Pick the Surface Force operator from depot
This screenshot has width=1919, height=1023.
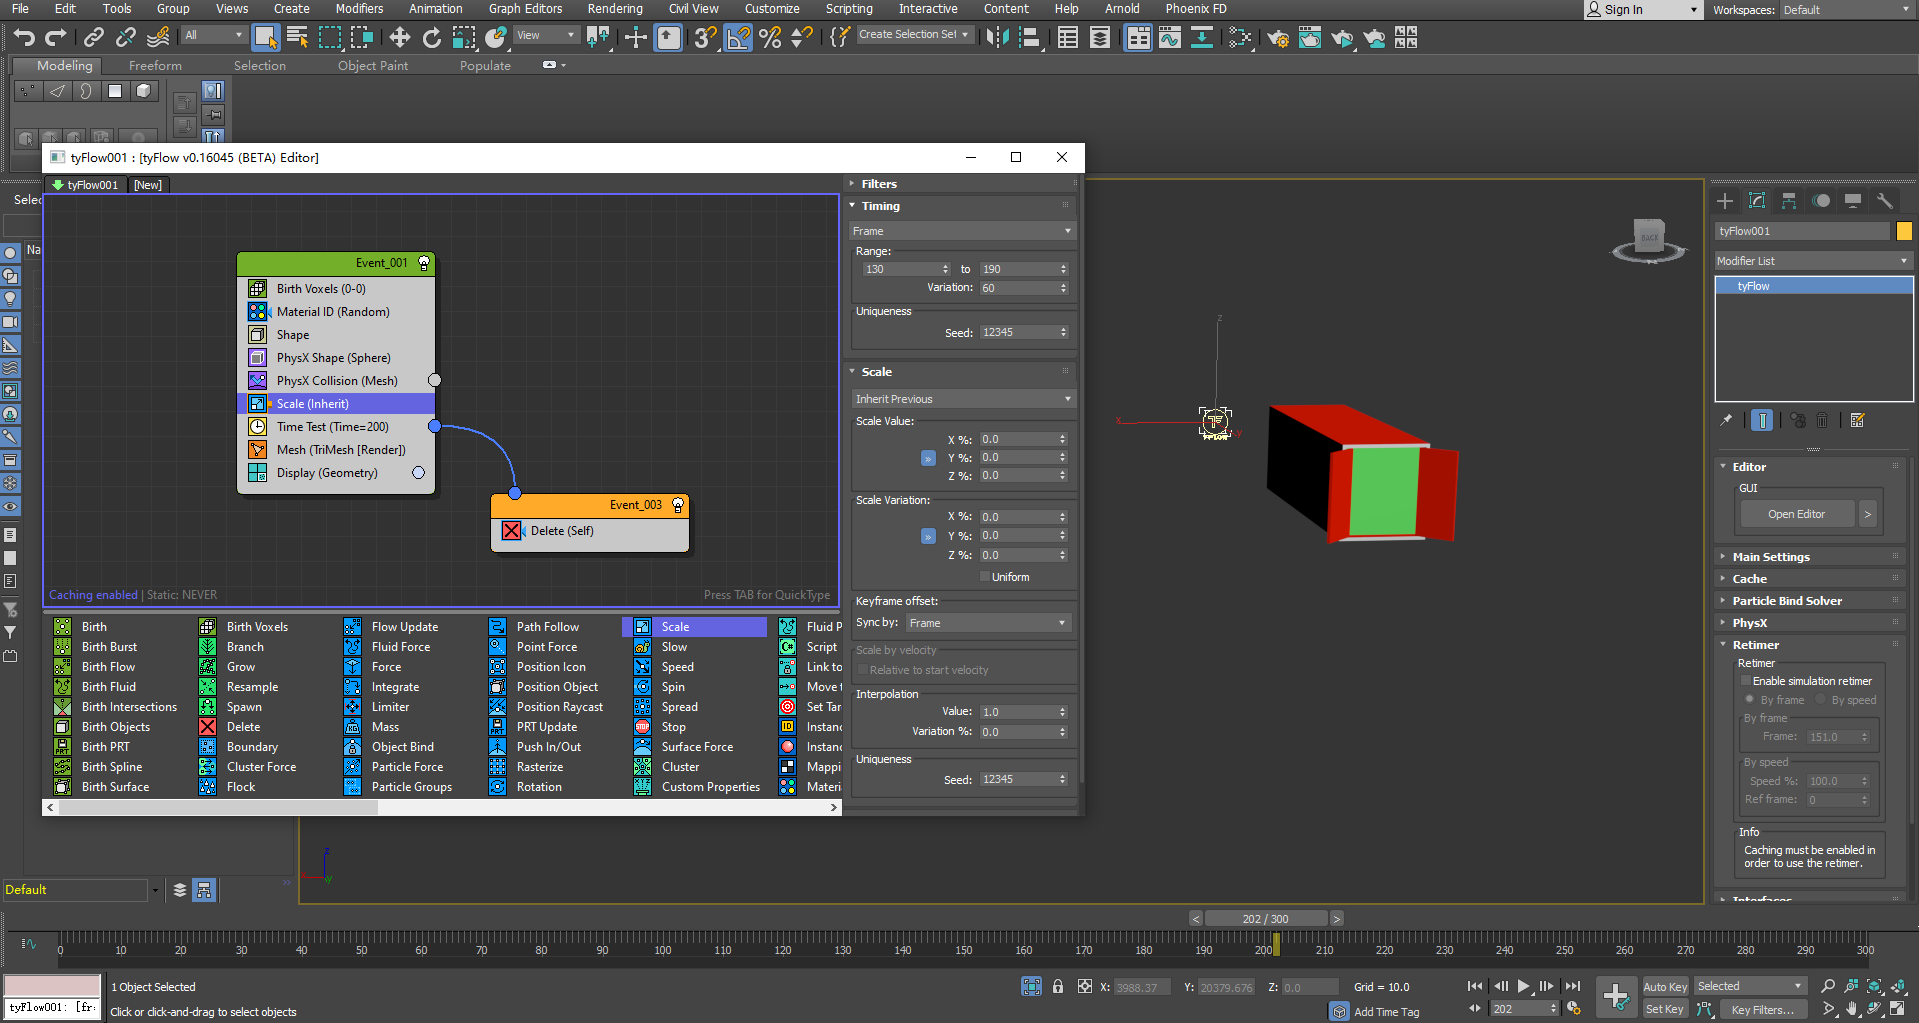(x=697, y=747)
